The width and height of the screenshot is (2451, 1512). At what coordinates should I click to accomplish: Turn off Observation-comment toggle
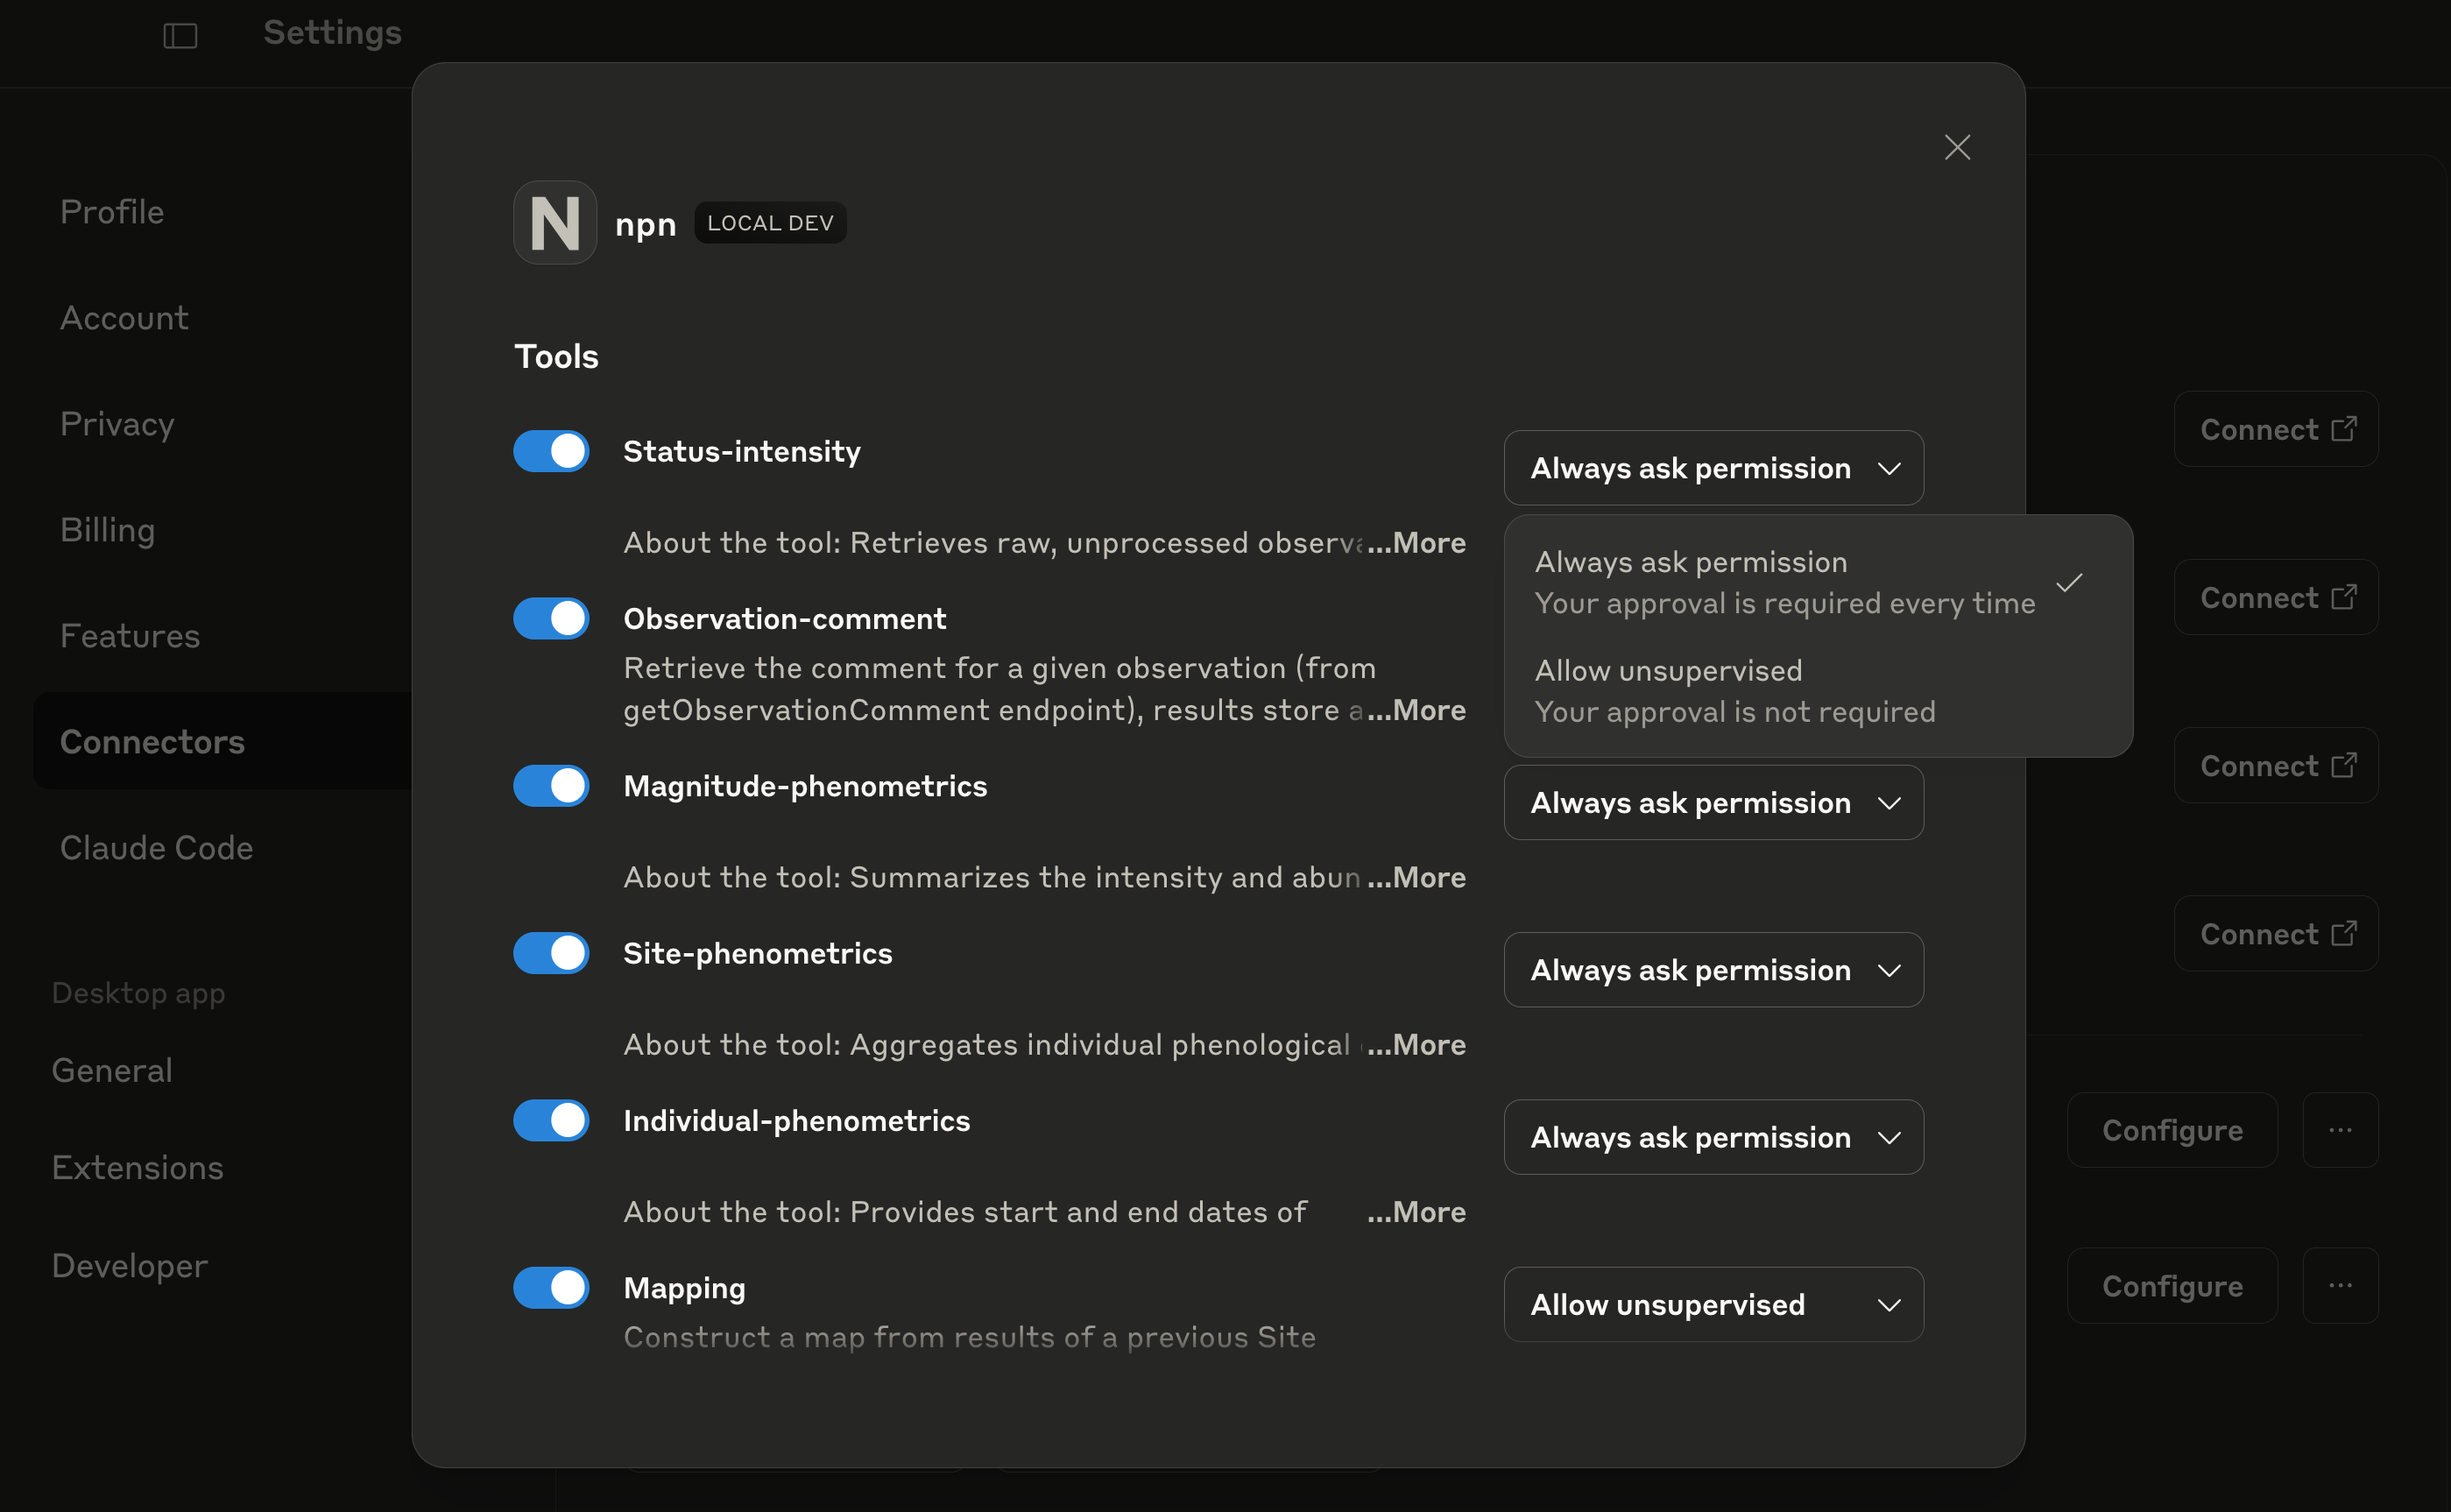pos(551,618)
